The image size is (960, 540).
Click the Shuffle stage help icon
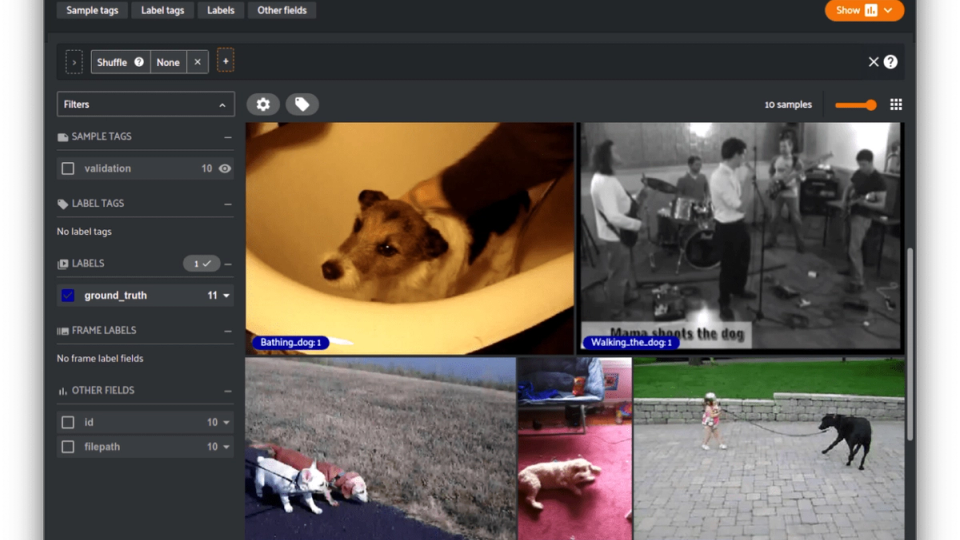[139, 62]
